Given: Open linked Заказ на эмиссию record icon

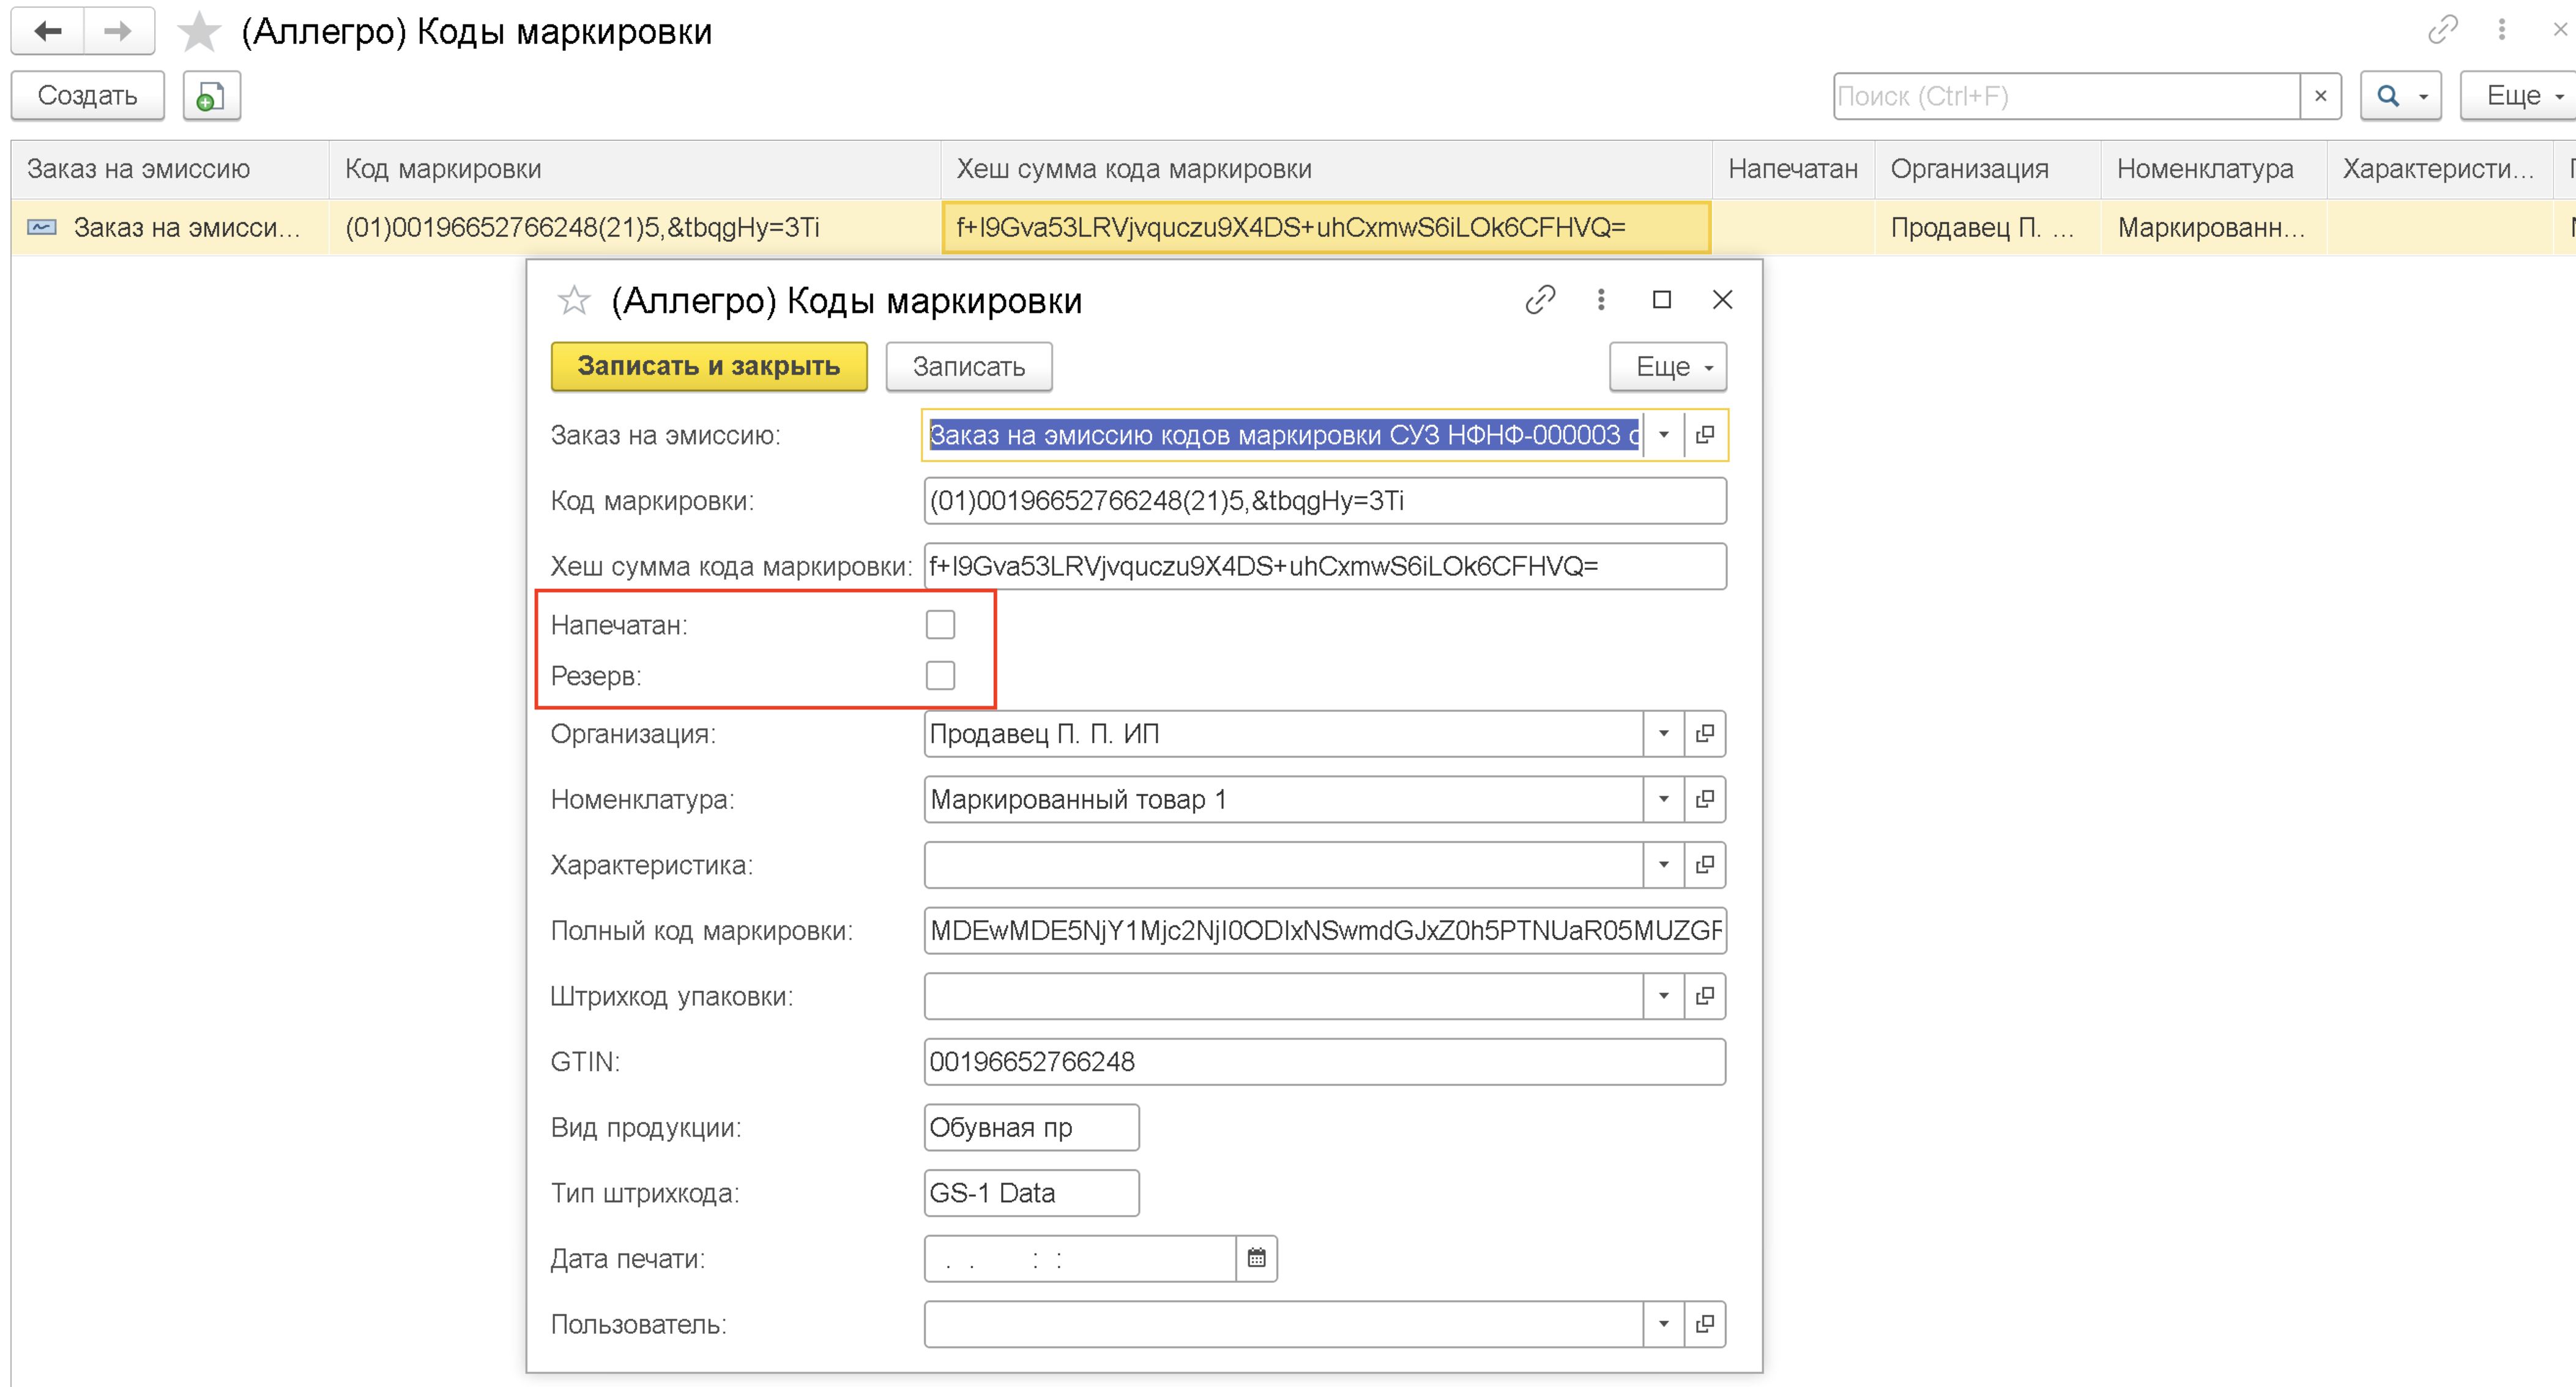Looking at the screenshot, I should point(1705,435).
